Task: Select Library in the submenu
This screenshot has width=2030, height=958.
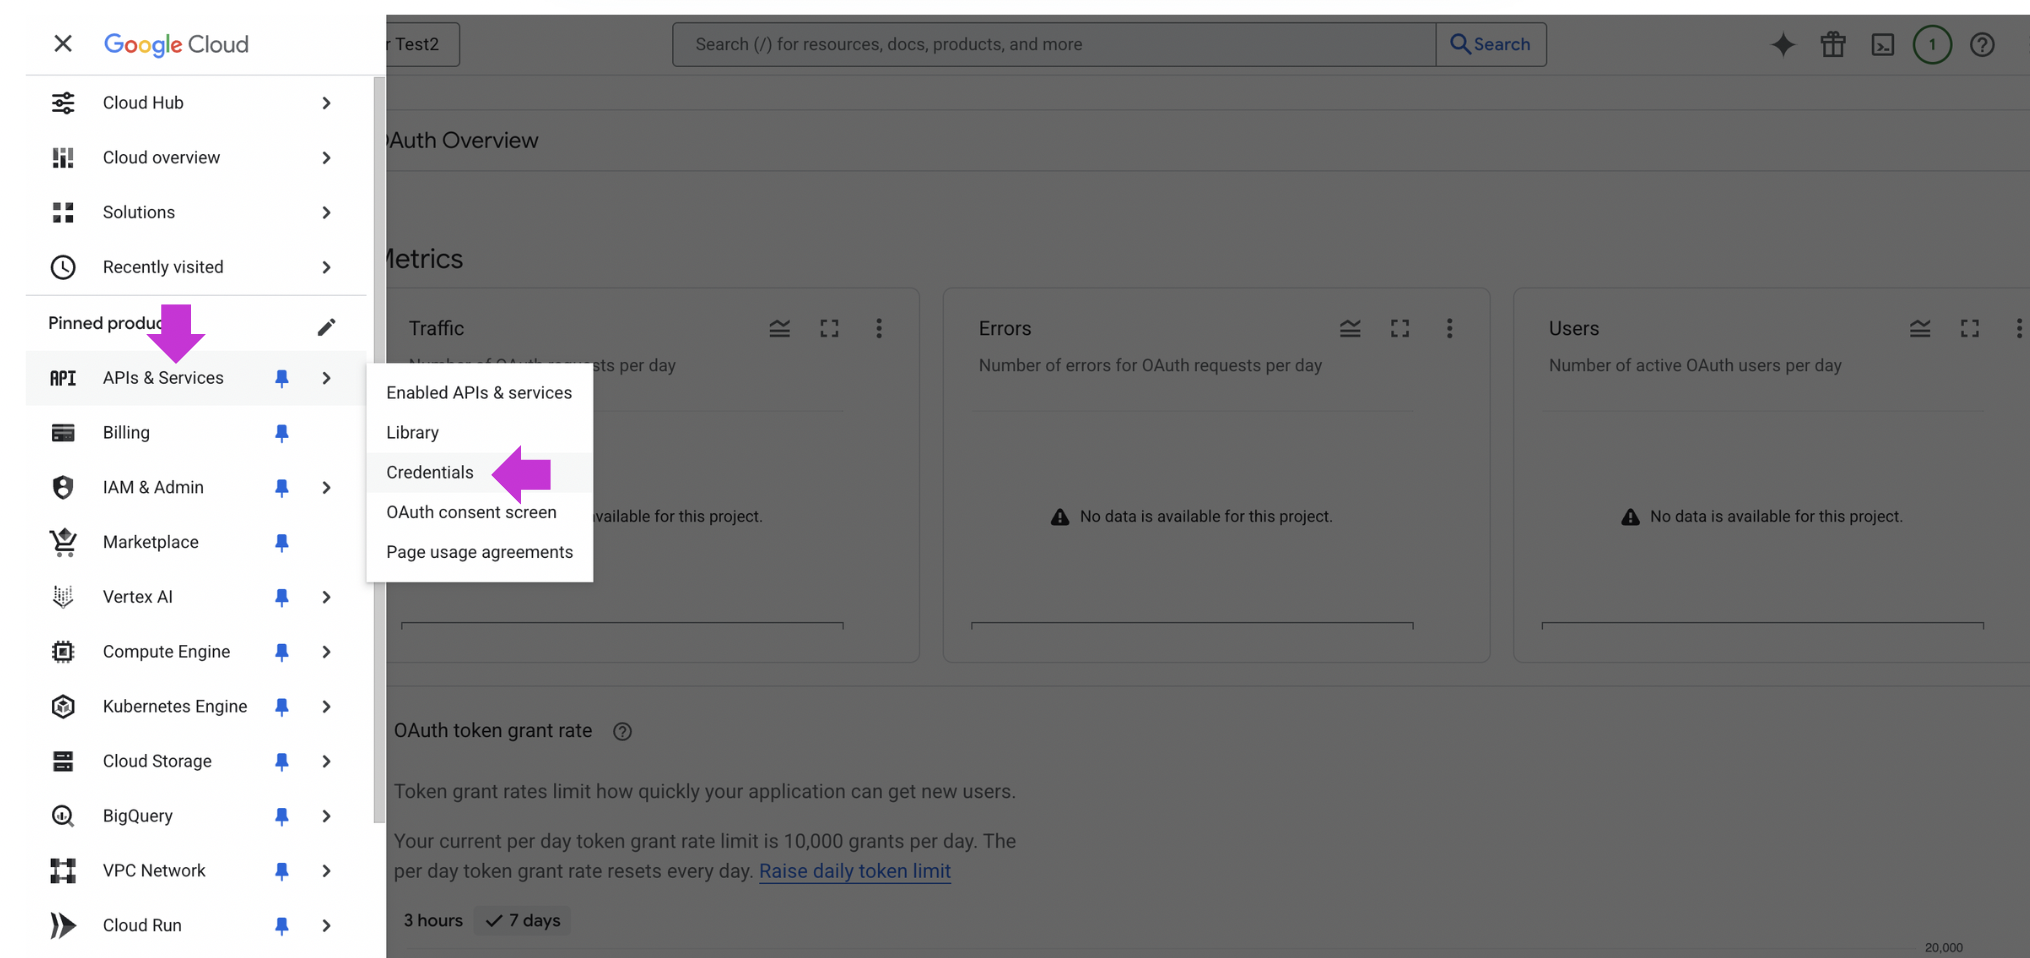Action: coord(480,432)
